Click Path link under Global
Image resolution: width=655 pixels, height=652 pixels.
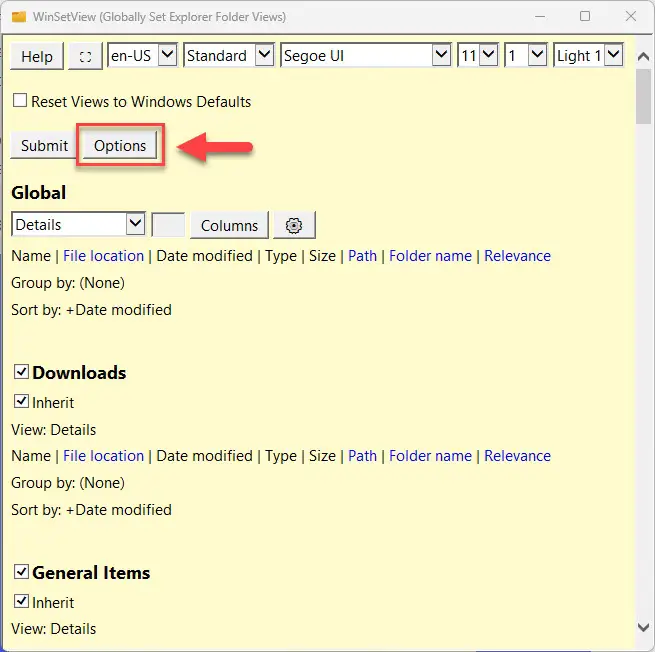[362, 256]
